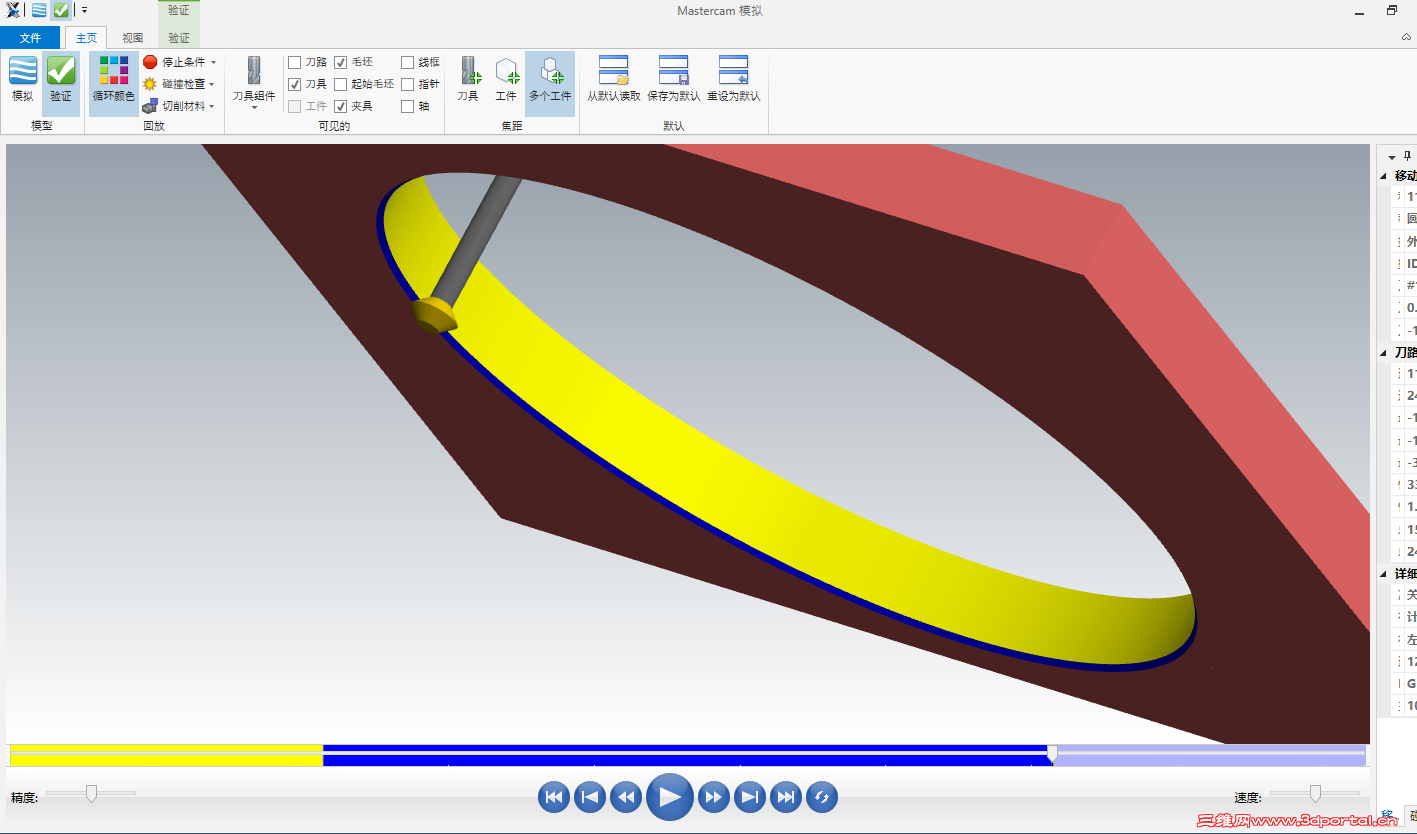Viewport: 1417px width, 834px height.
Task: Uncheck the 毛坯 stock checkbox
Action: [x=341, y=62]
